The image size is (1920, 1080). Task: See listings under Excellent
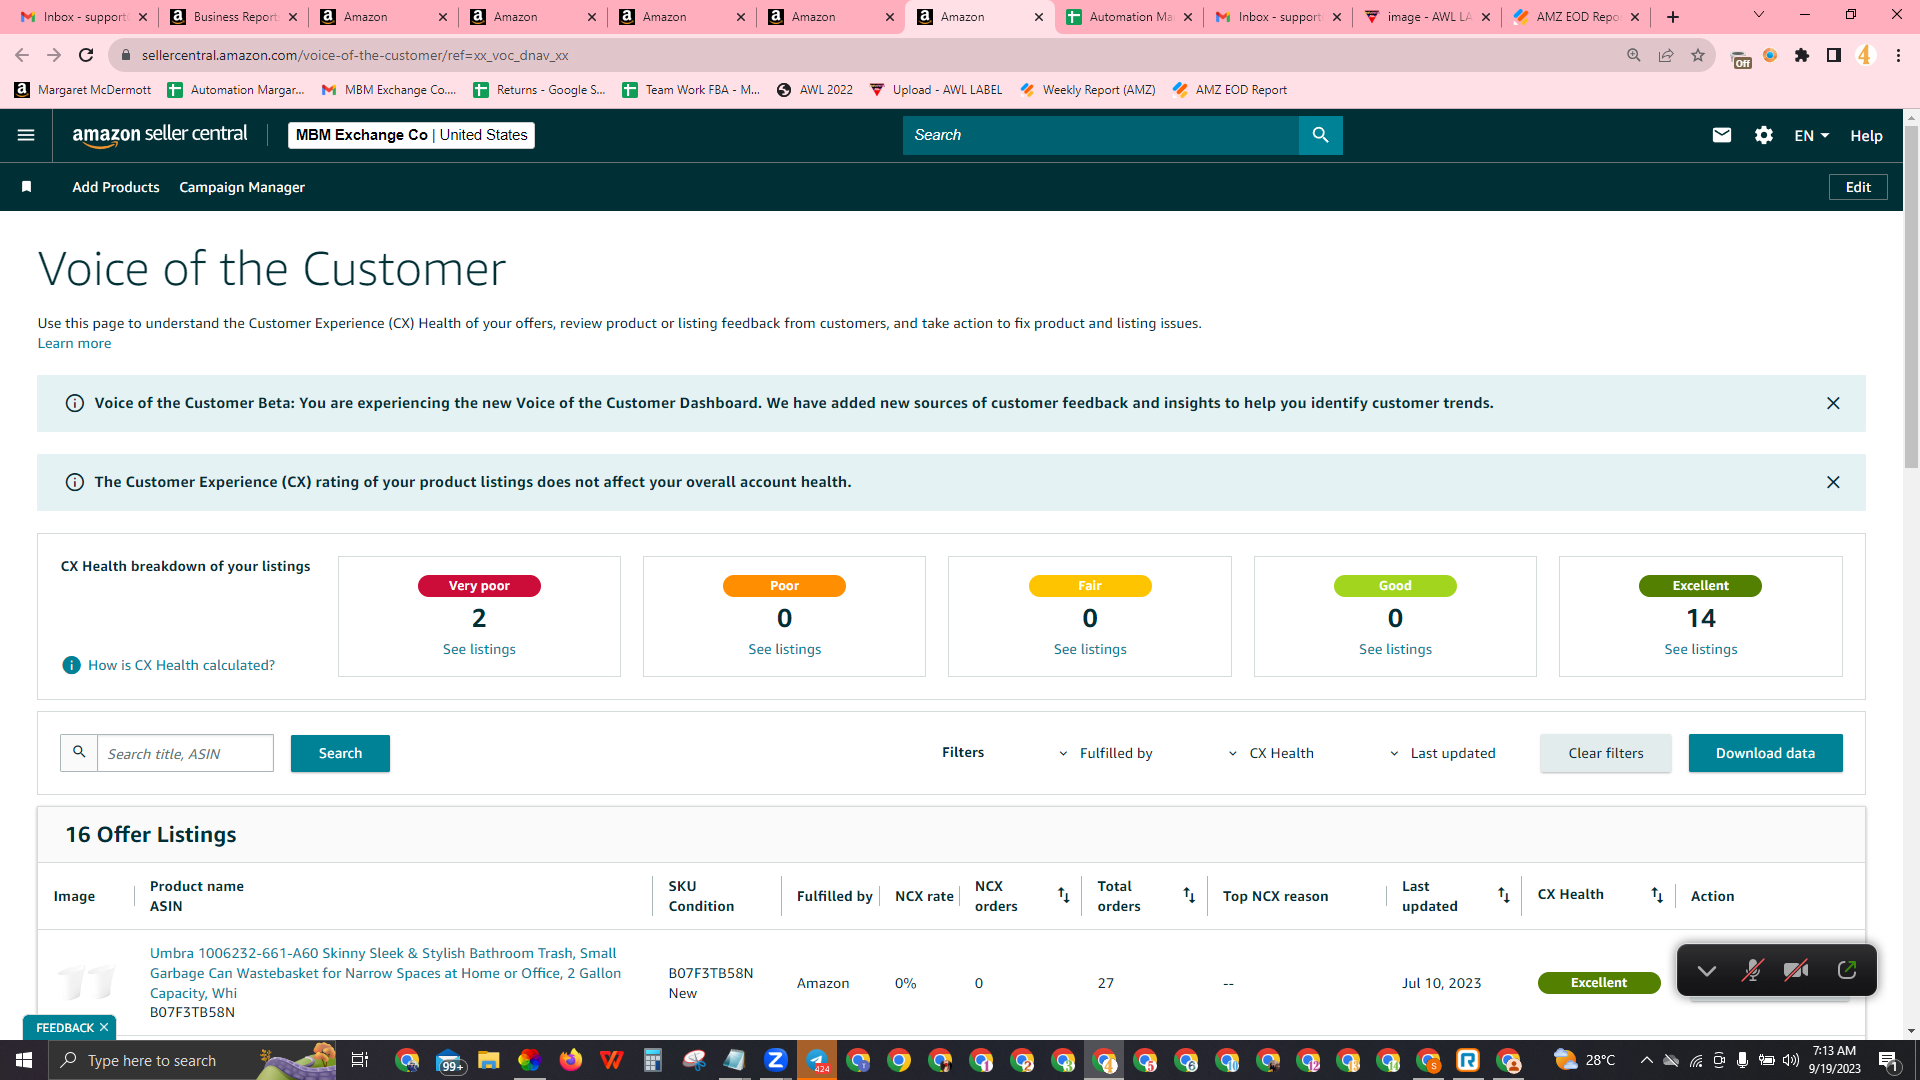pyautogui.click(x=1700, y=649)
